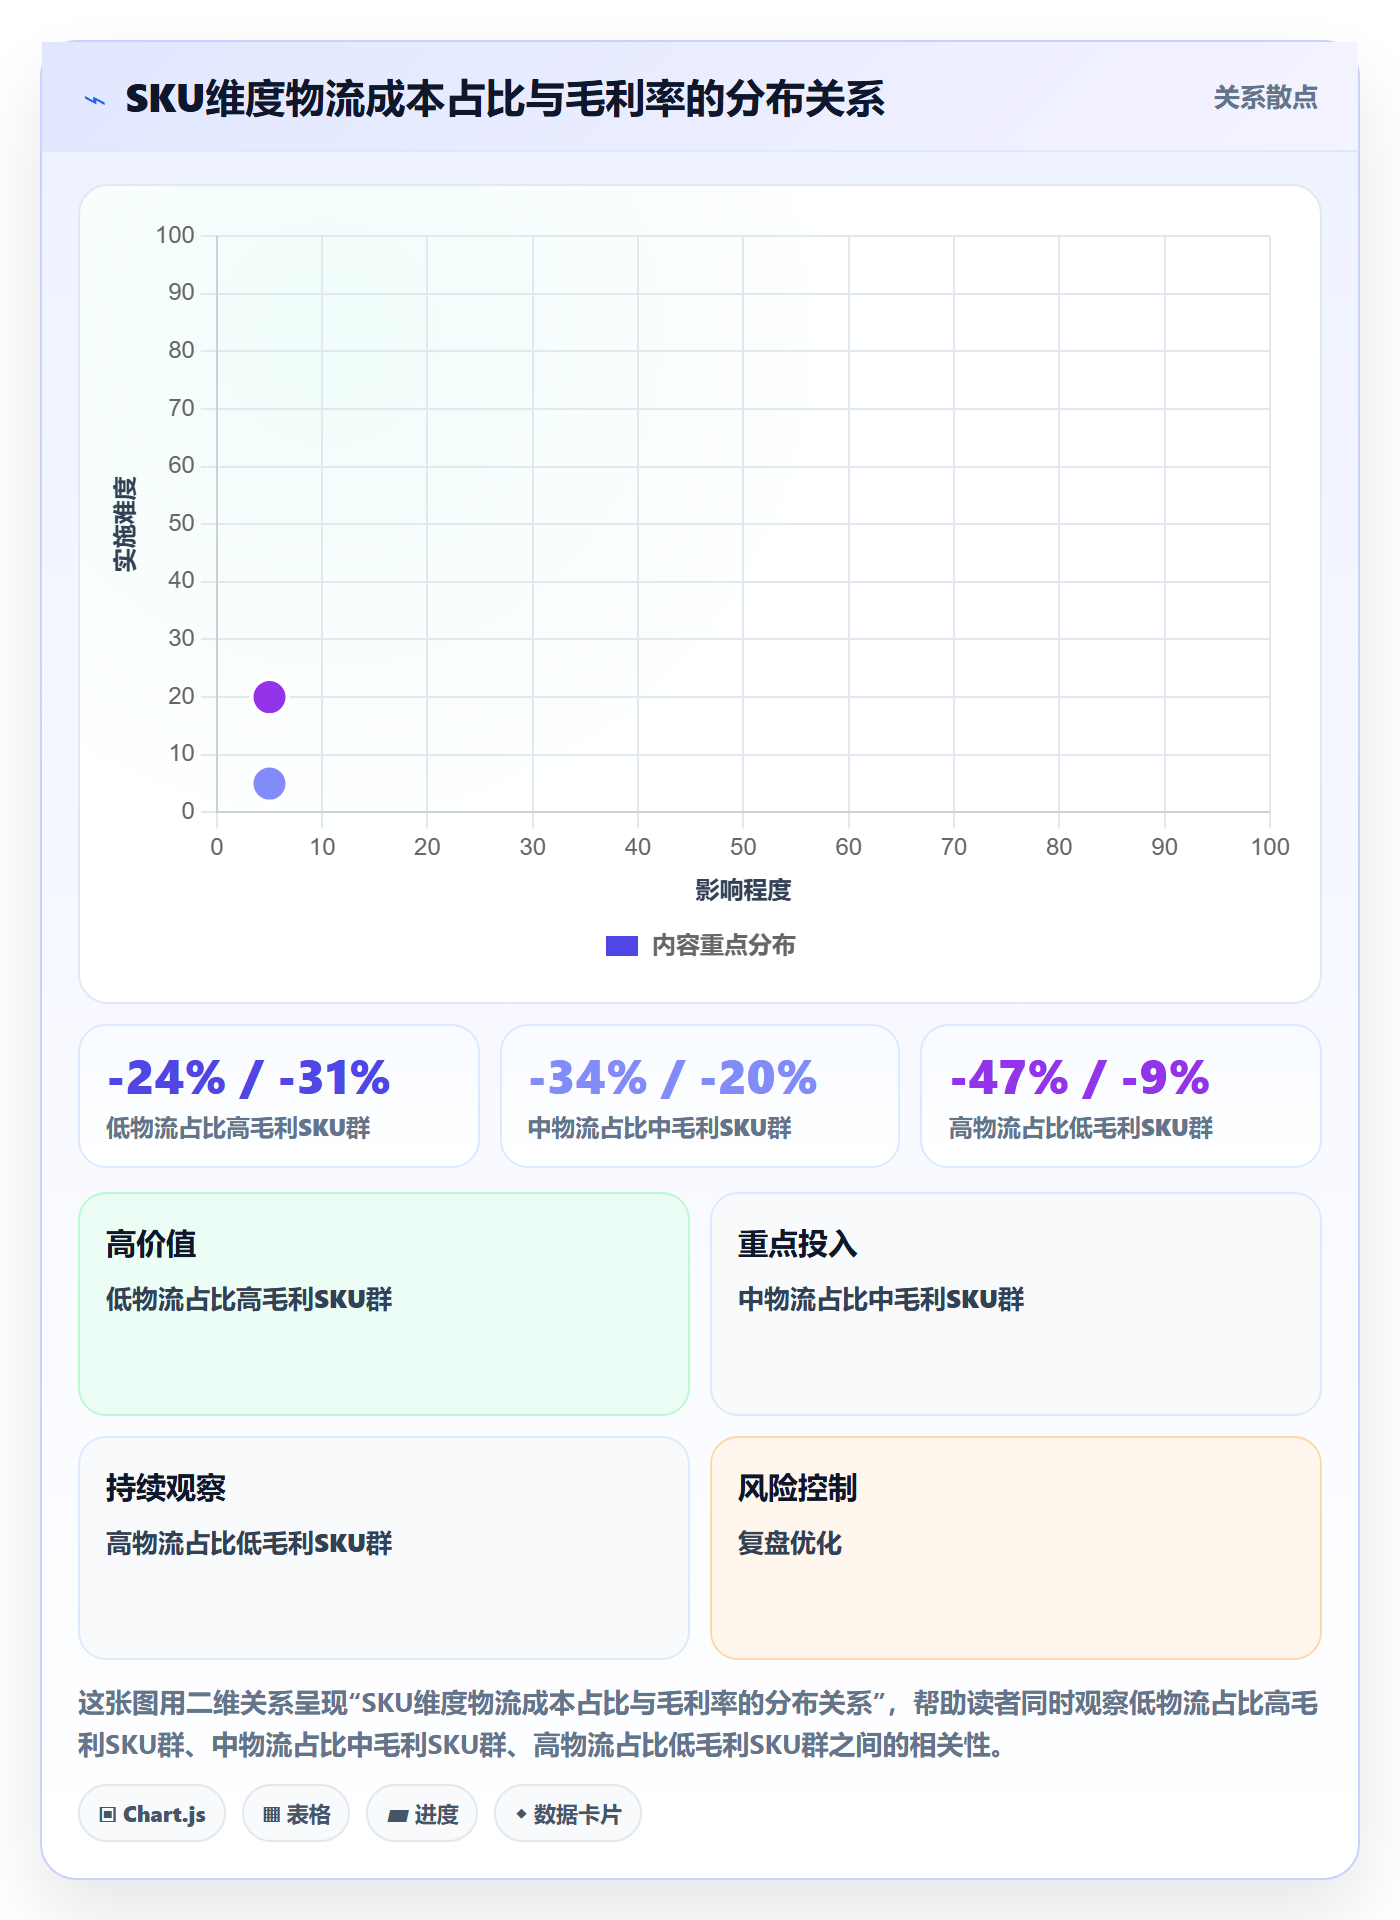Click the 风险控制 card heading
1400x1920 pixels.
click(x=798, y=1488)
